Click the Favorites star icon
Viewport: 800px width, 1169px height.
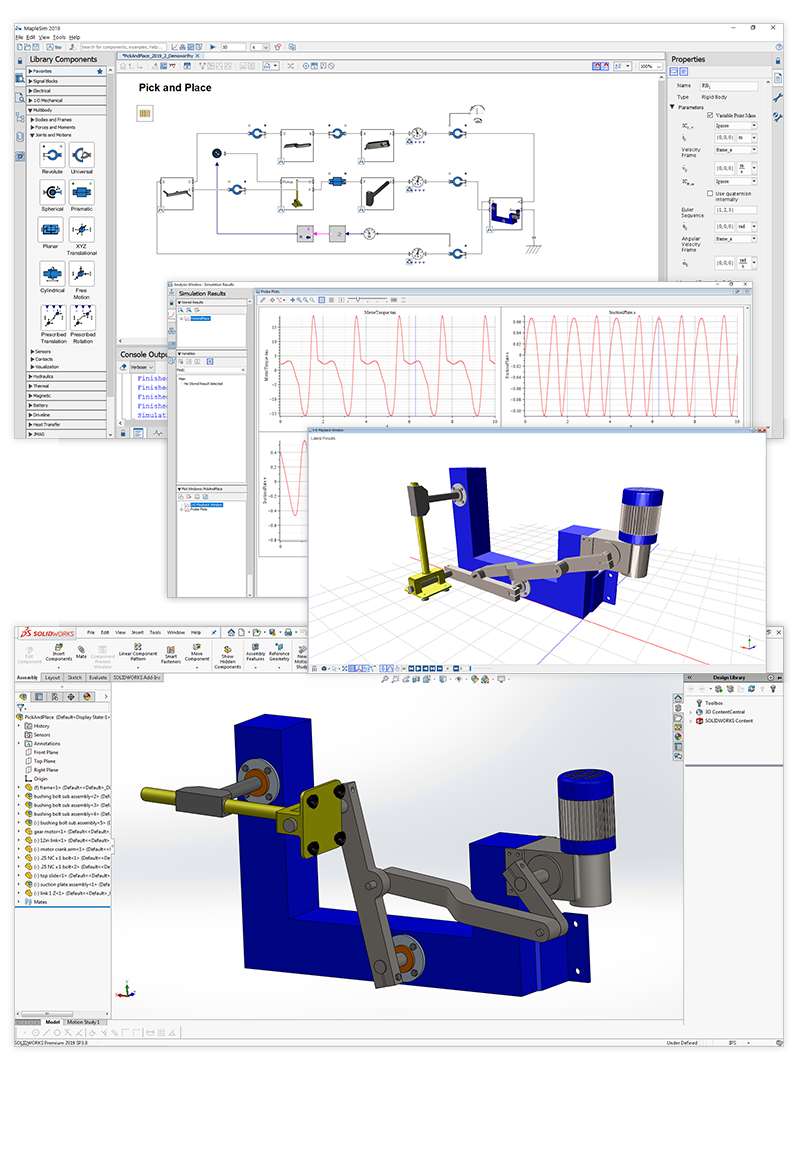(100, 72)
